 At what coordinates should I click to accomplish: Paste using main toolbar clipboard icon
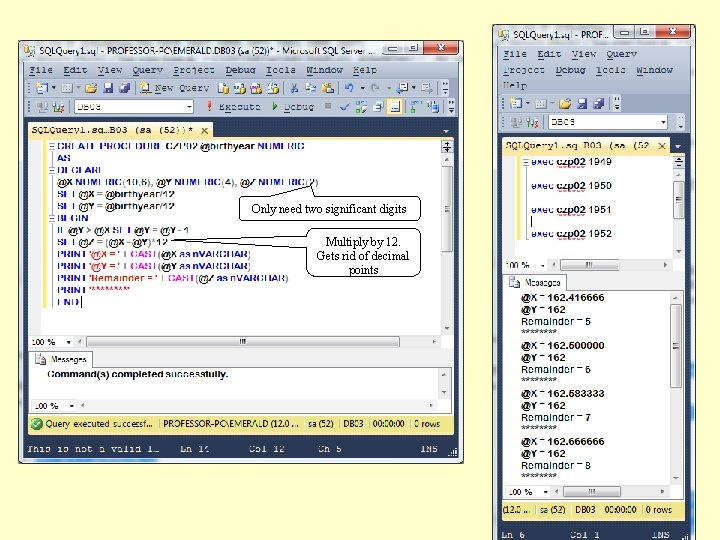(x=328, y=88)
